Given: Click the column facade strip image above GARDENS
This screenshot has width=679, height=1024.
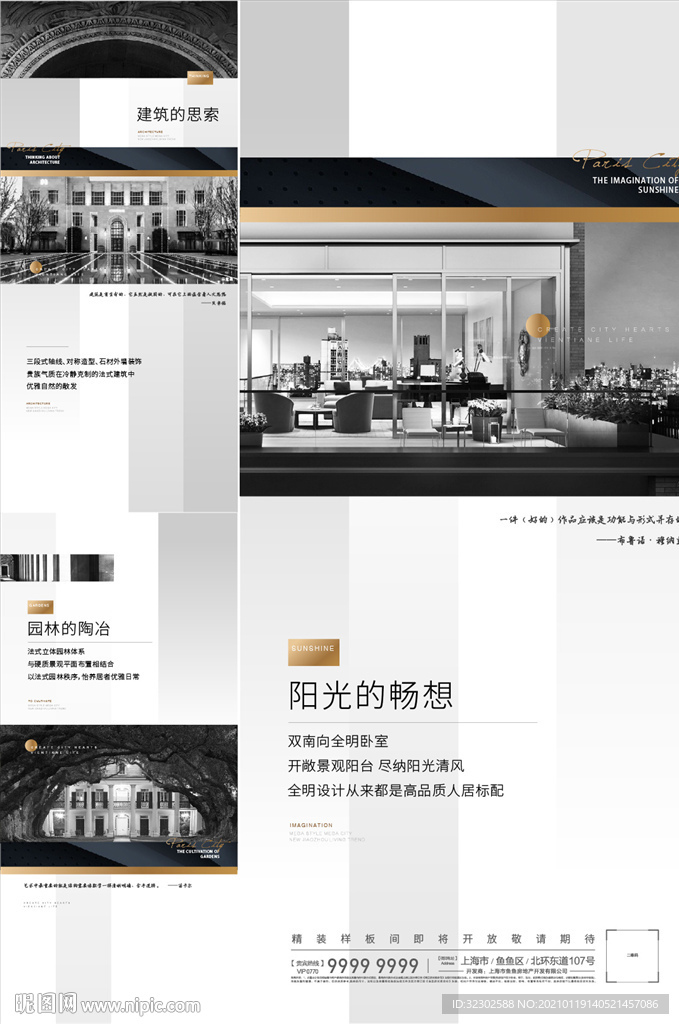Looking at the screenshot, I should [x=57, y=568].
